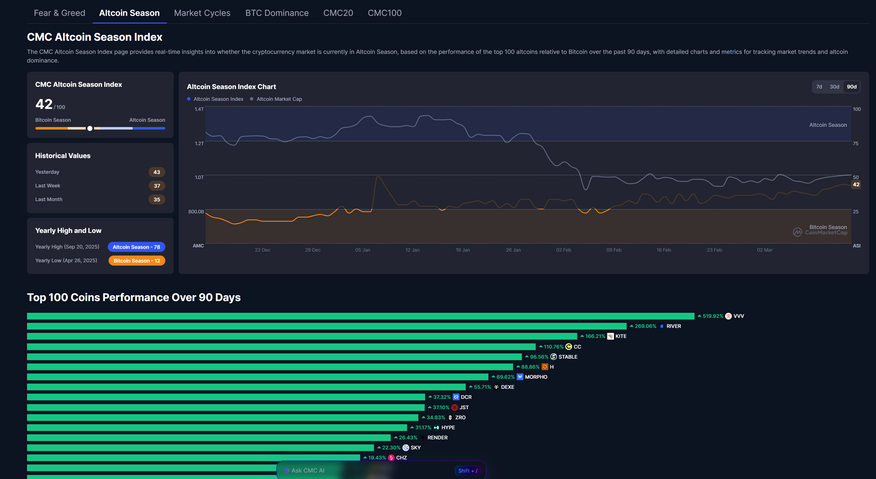Click the Shift + / shortcut badge

[468, 471]
